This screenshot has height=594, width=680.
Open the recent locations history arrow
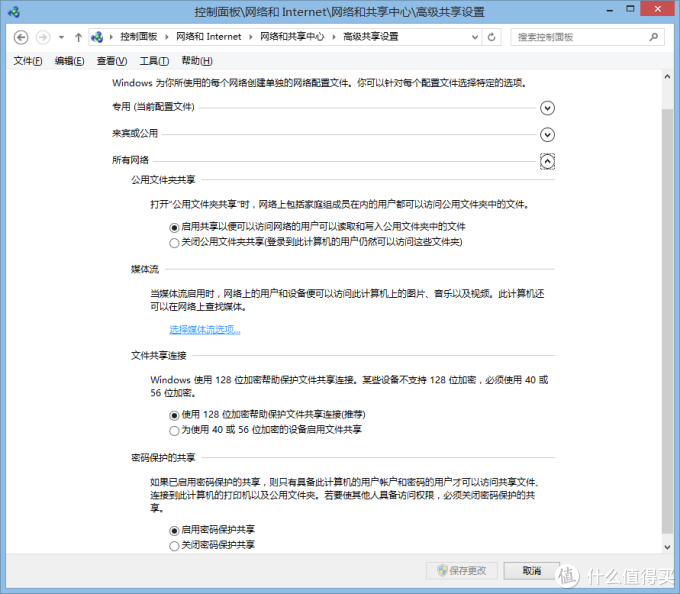click(62, 37)
